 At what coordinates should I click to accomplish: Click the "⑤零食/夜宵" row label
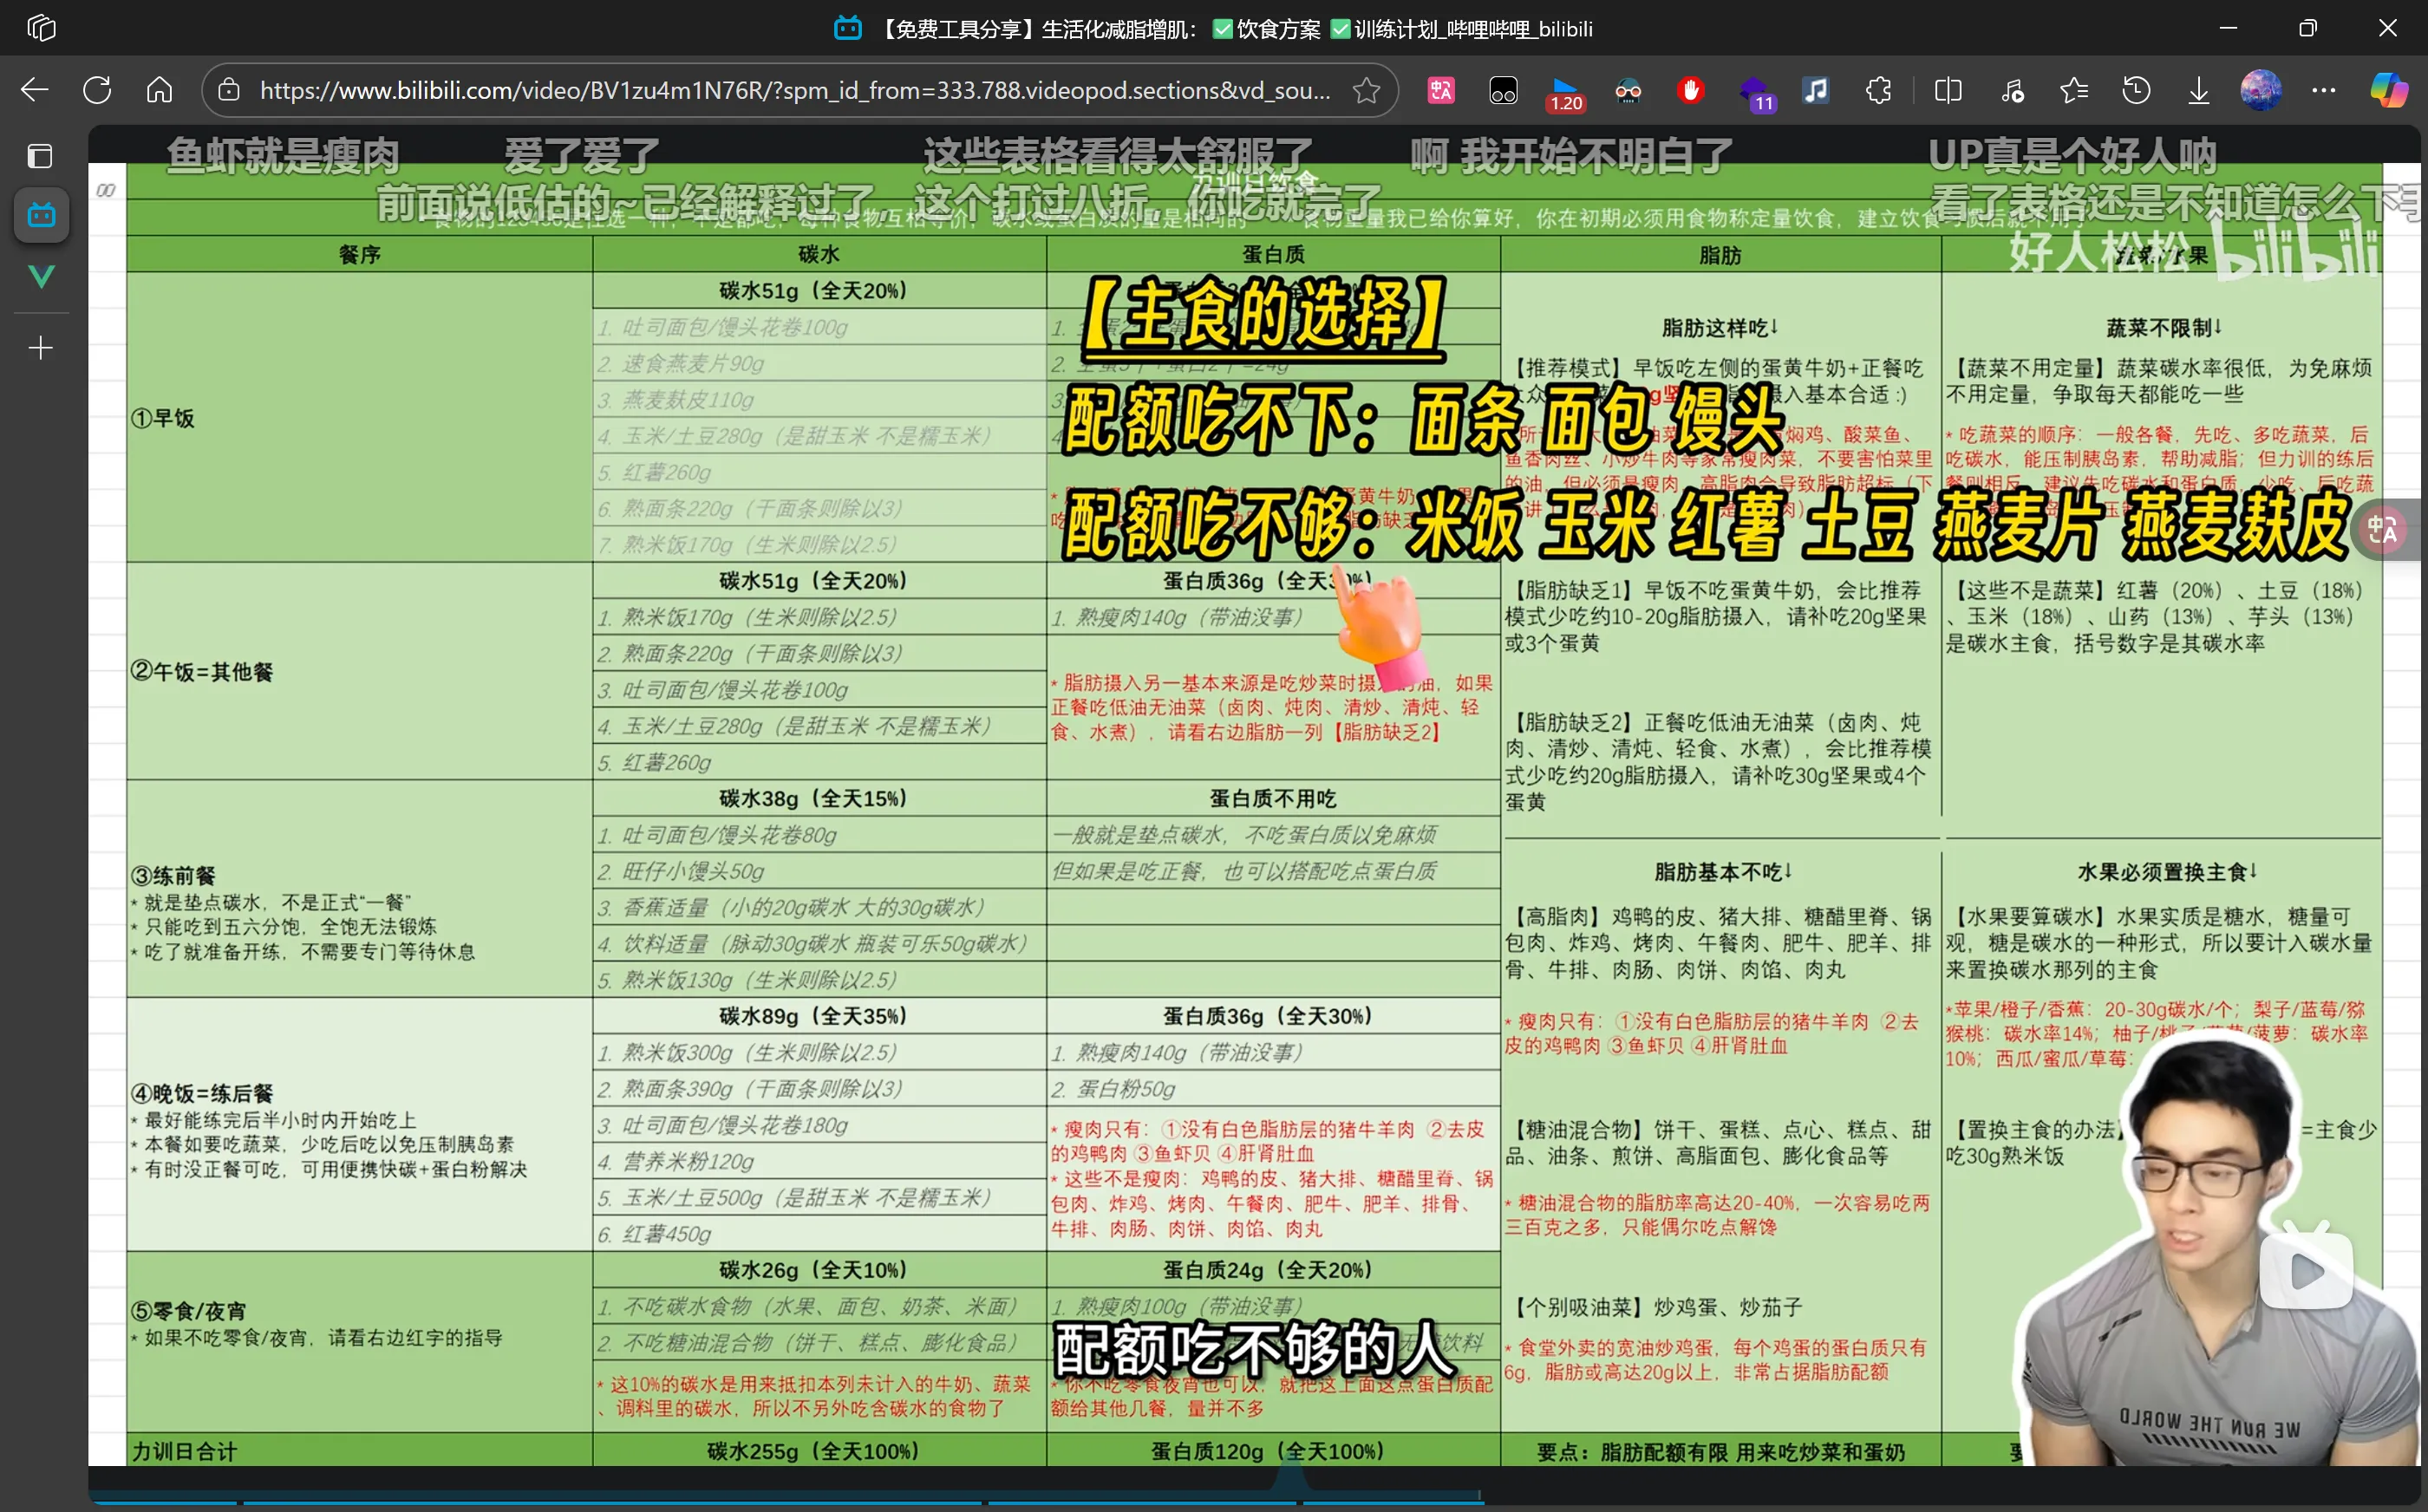point(188,1311)
